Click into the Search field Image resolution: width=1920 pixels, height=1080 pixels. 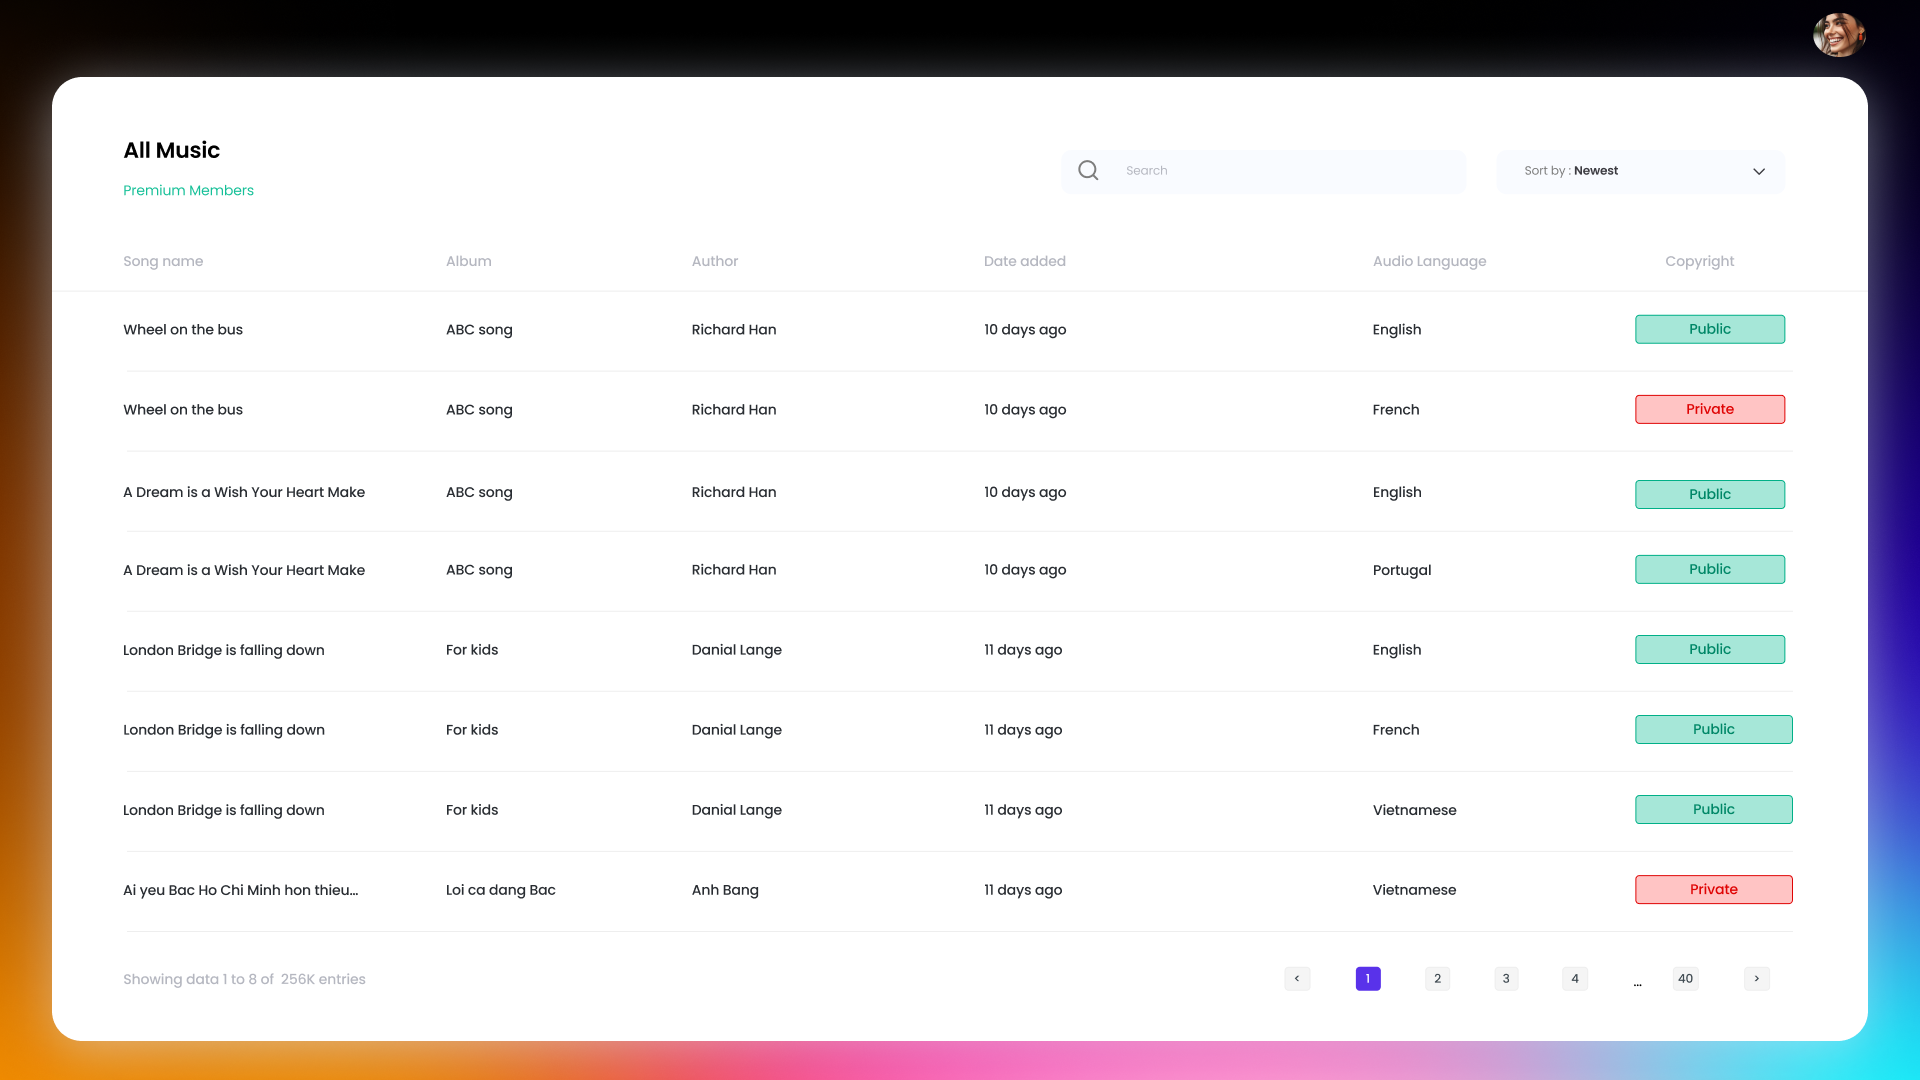click(1285, 171)
